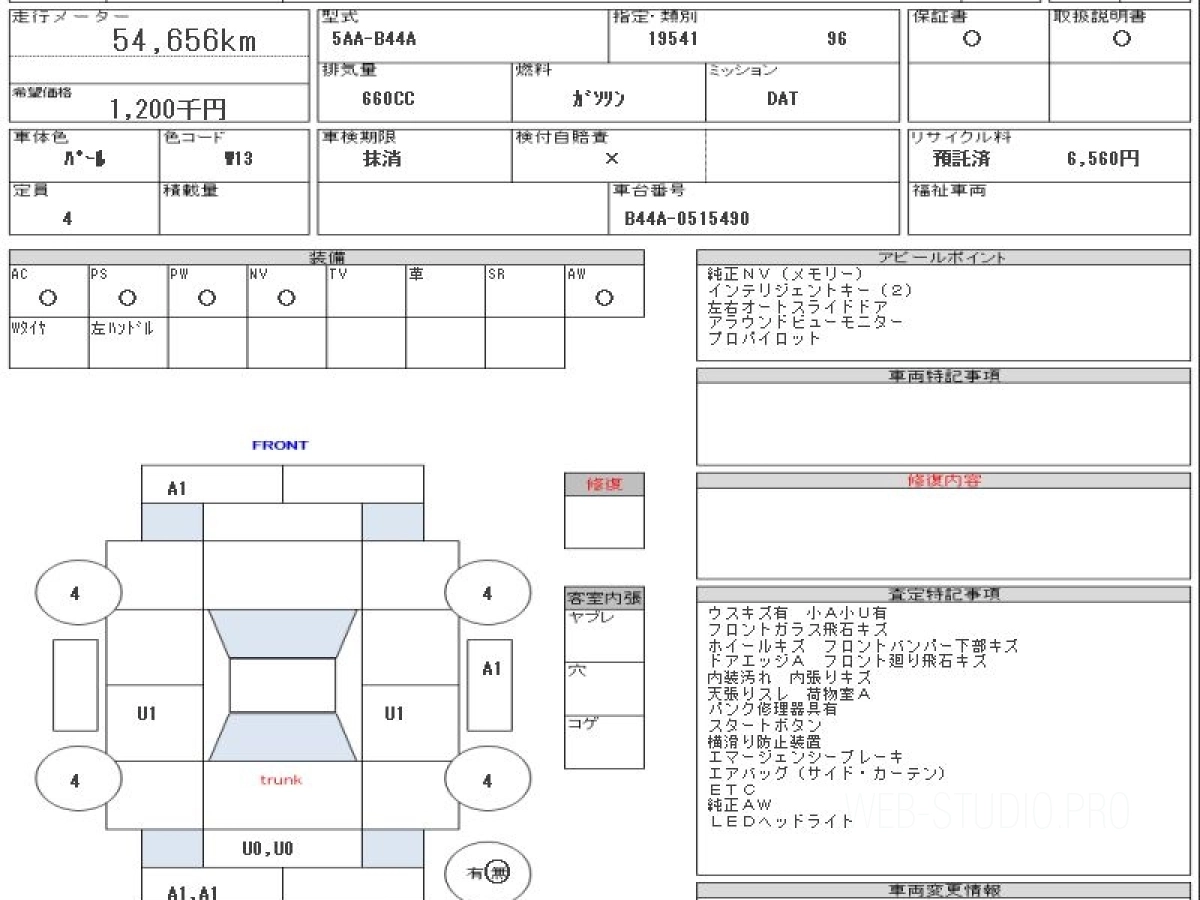The image size is (1200, 900).
Task: Click note スタートボタン
Action: click(x=764, y=725)
